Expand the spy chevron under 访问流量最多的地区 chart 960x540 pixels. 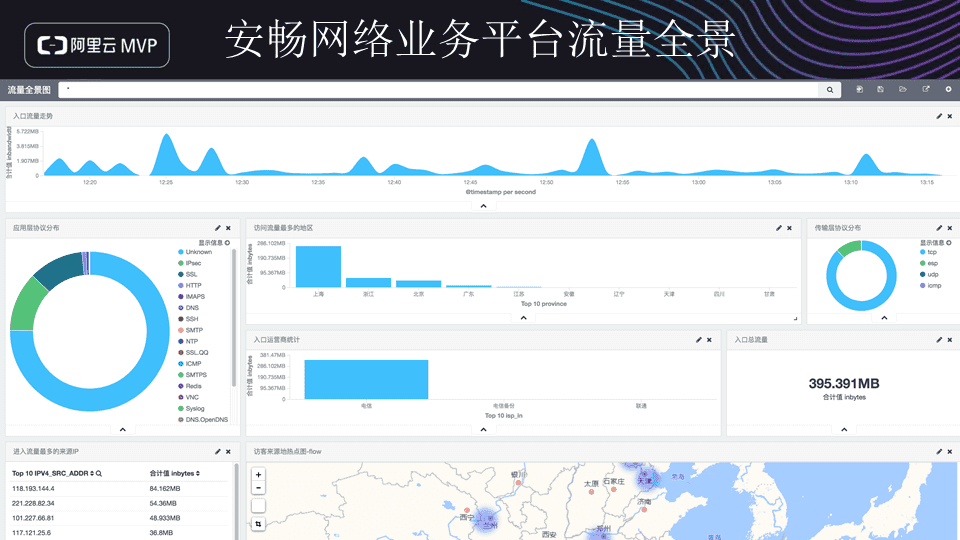[523, 318]
